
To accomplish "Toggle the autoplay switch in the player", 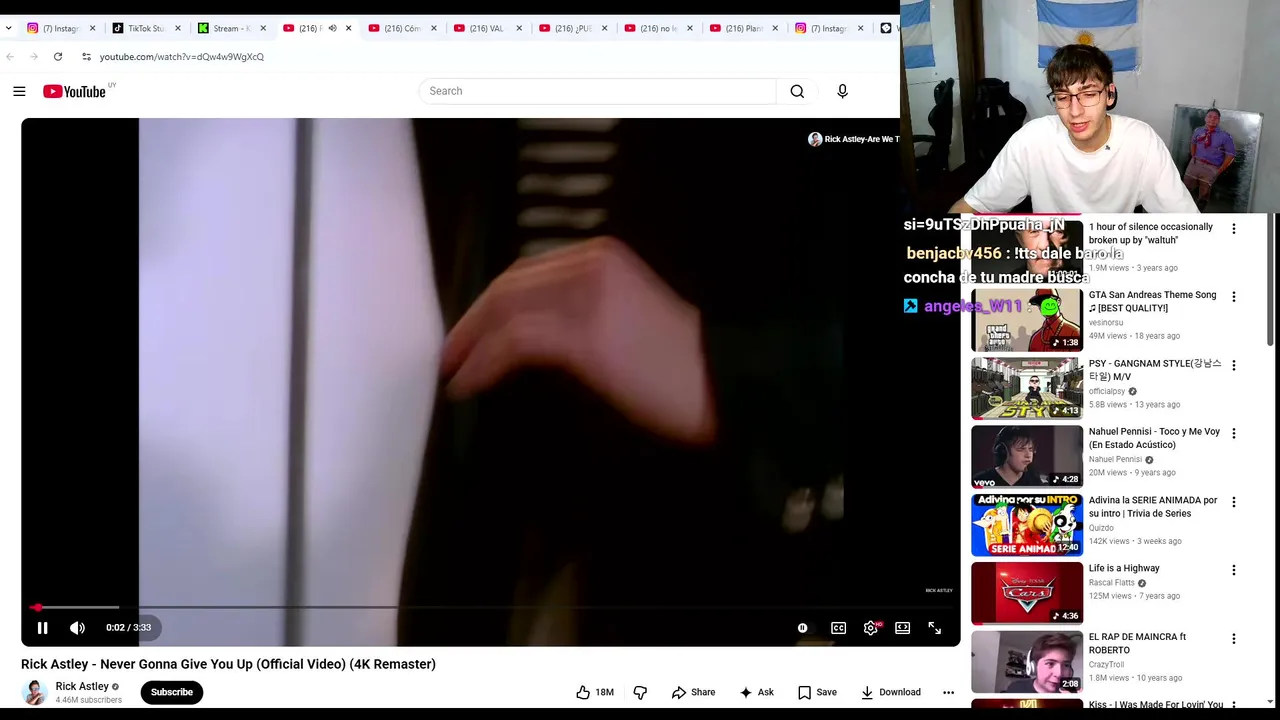I will (802, 628).
